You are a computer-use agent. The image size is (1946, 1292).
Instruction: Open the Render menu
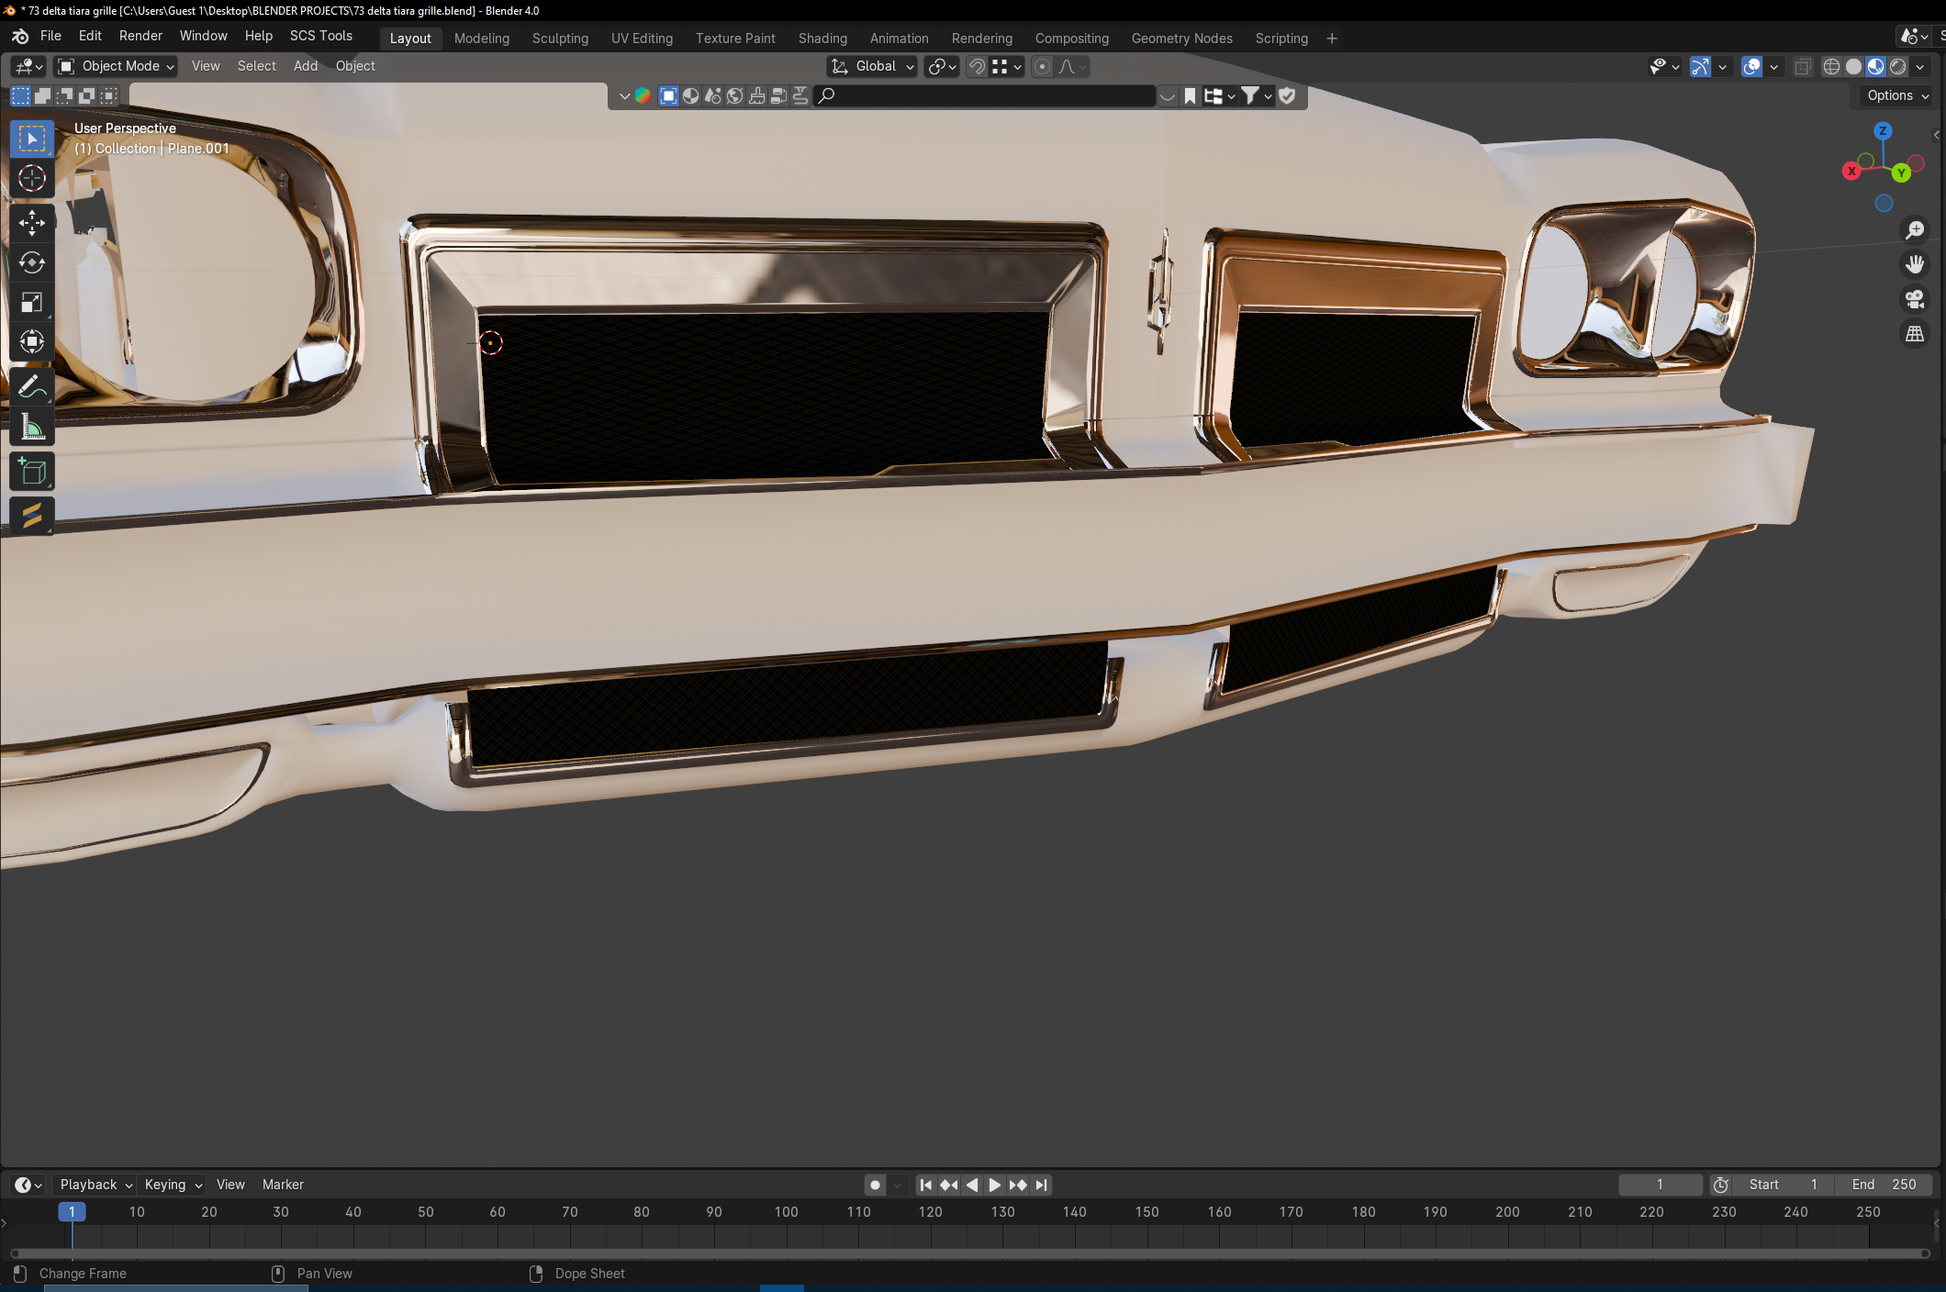coord(140,36)
